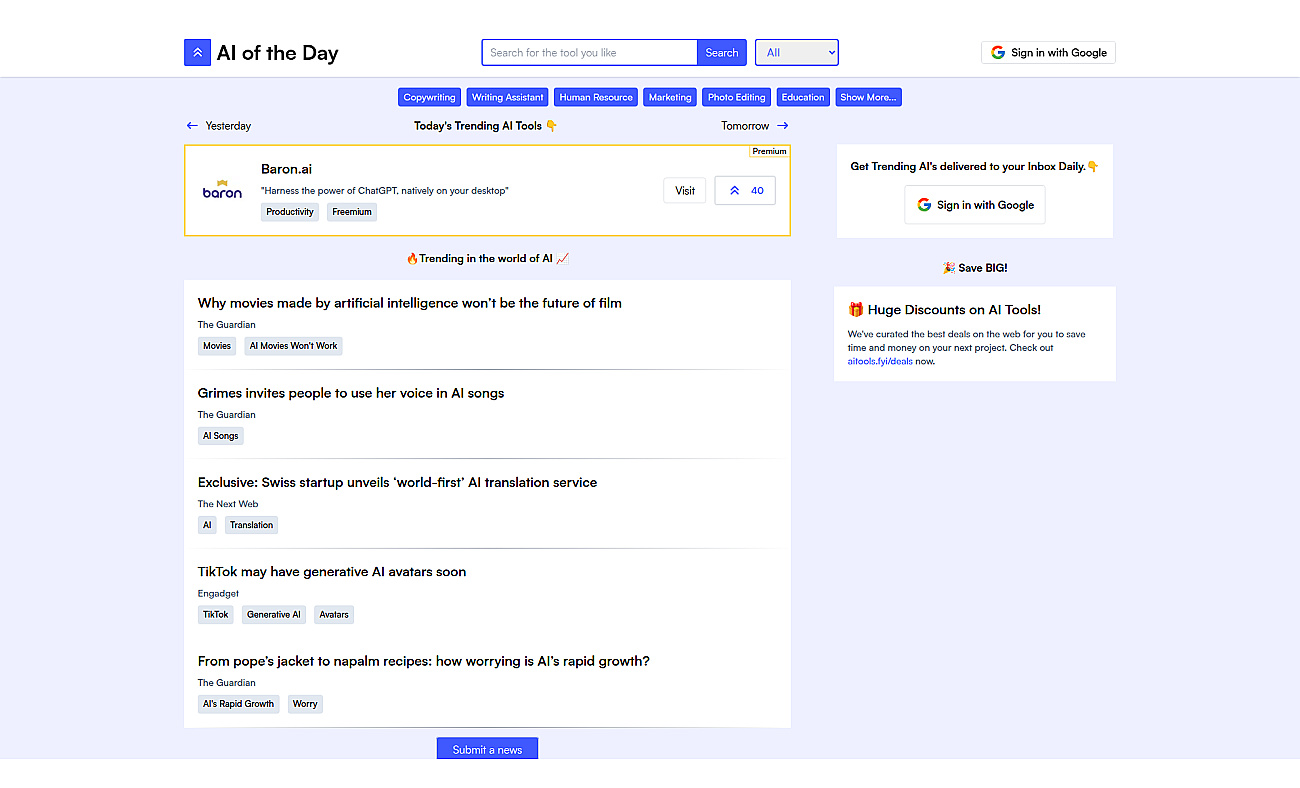Click the Generative AI tag
Image resolution: width=1300 pixels, height=788 pixels.
[x=274, y=615]
